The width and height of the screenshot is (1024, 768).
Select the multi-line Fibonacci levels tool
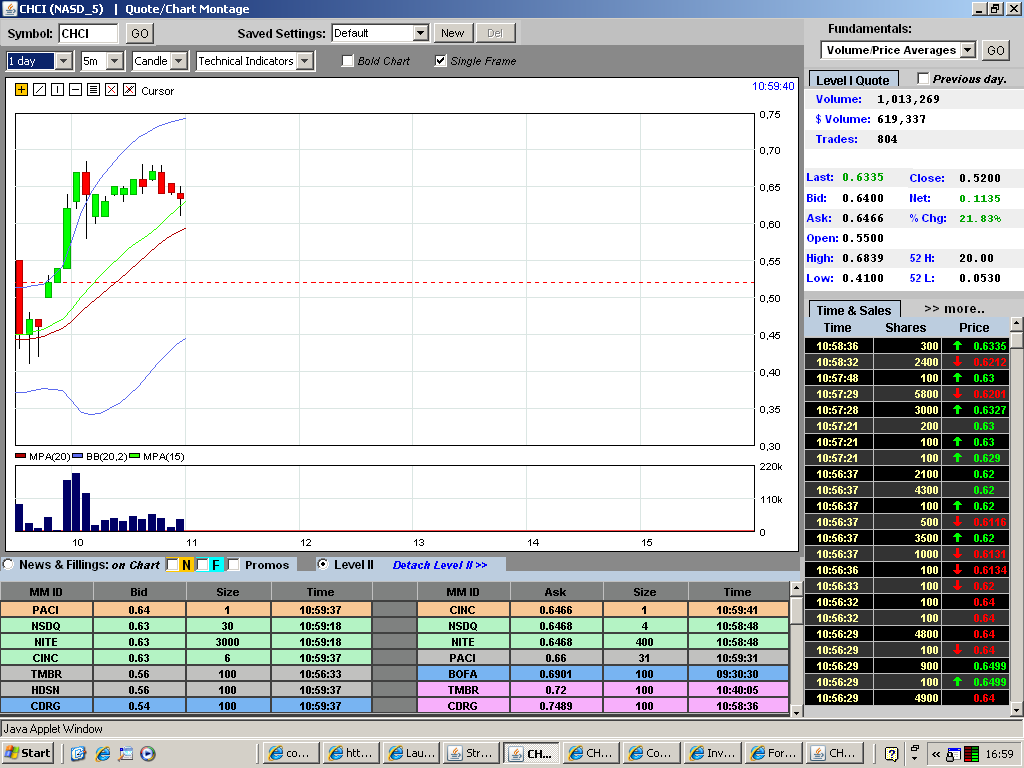click(x=93, y=90)
